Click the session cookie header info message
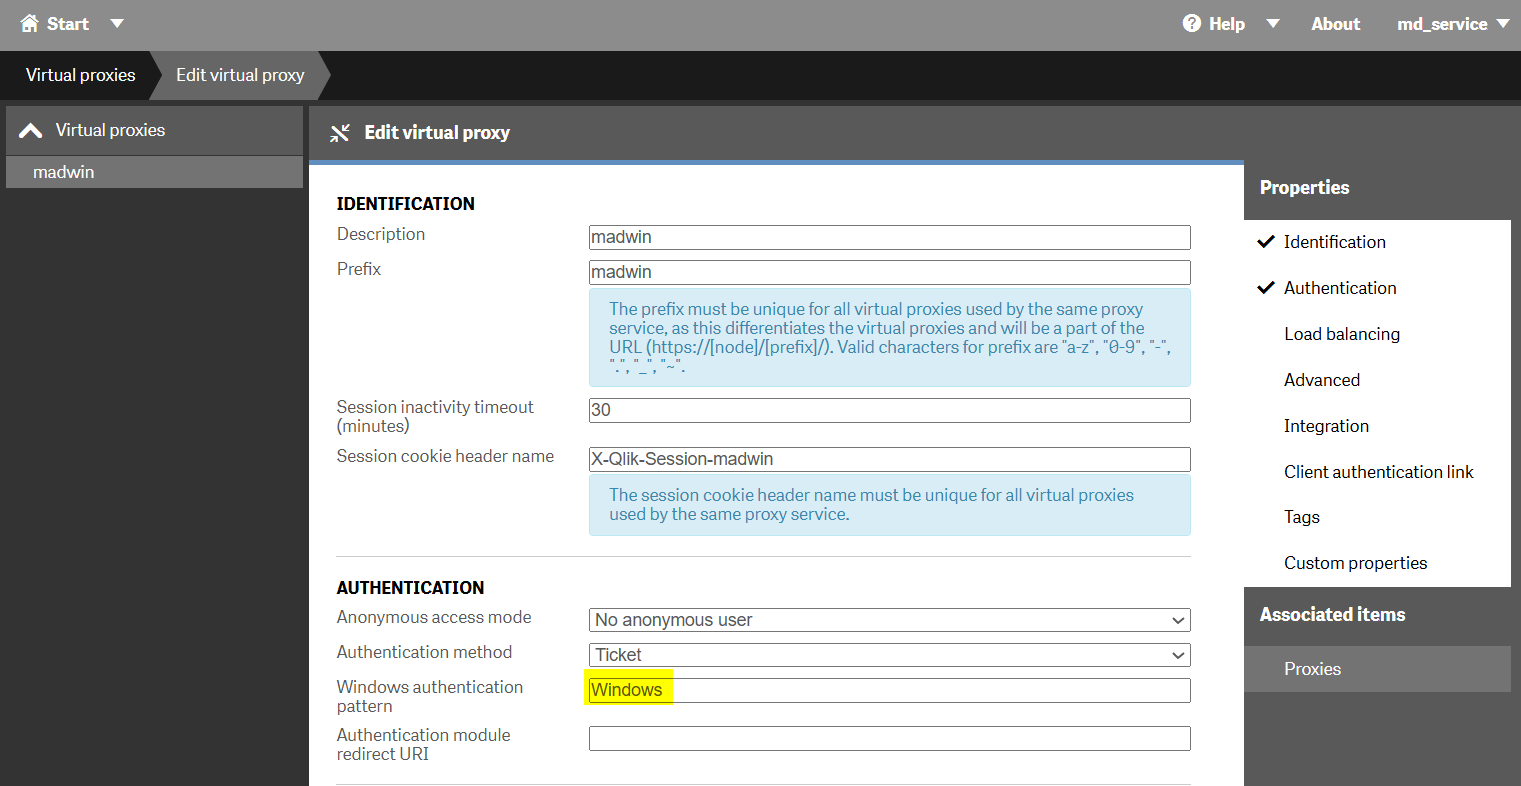Viewport: 1521px width, 786px height. tap(889, 505)
